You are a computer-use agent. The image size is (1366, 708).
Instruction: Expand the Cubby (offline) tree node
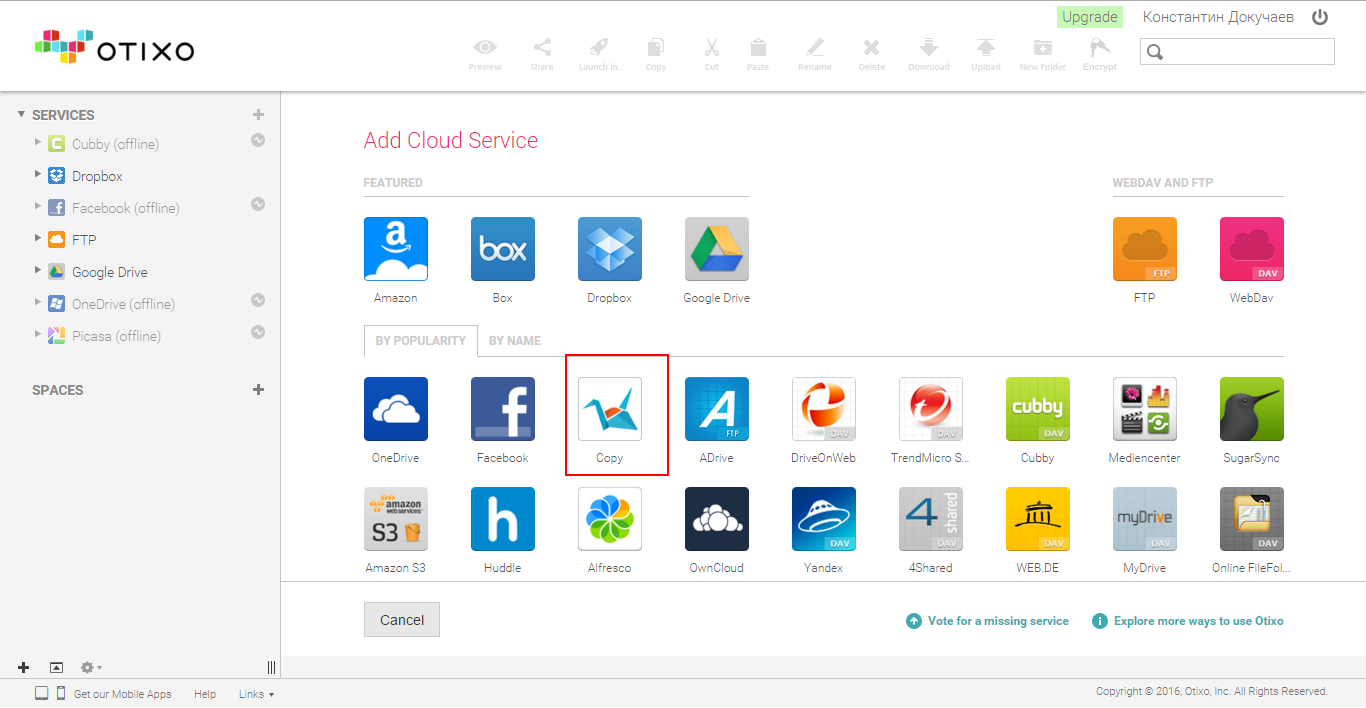tap(38, 142)
